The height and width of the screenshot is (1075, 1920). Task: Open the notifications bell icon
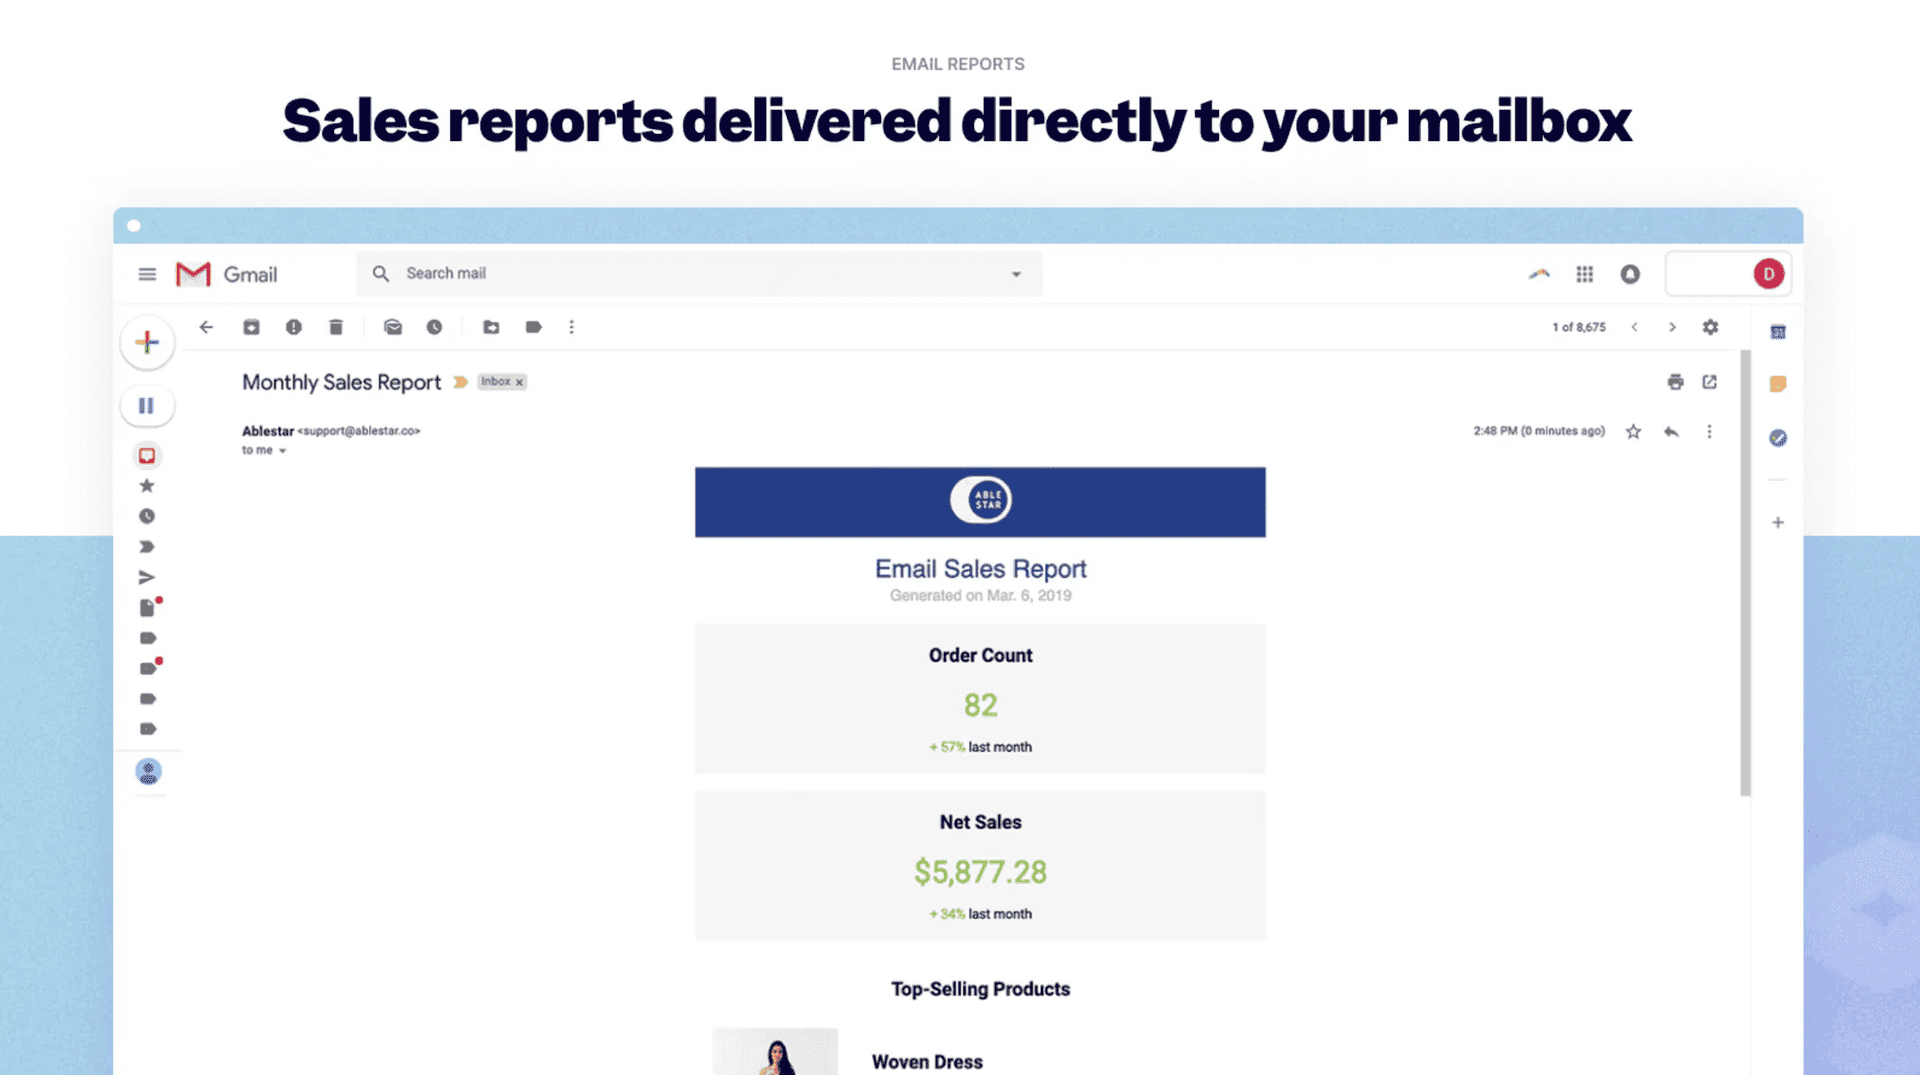1630,274
